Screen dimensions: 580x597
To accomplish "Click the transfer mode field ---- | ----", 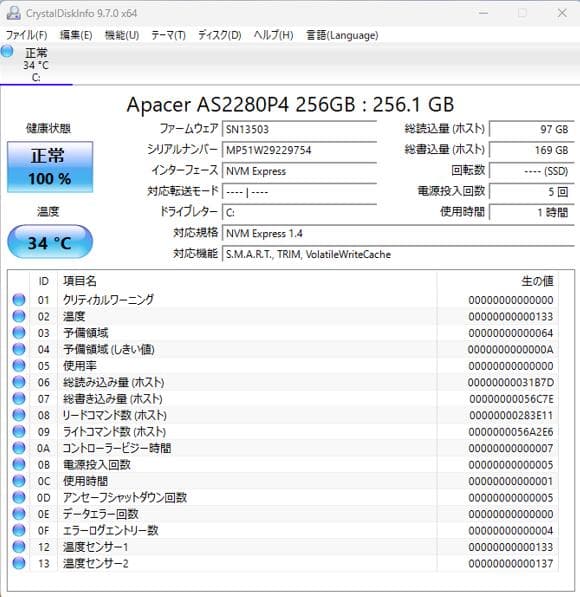I will 299,192.
